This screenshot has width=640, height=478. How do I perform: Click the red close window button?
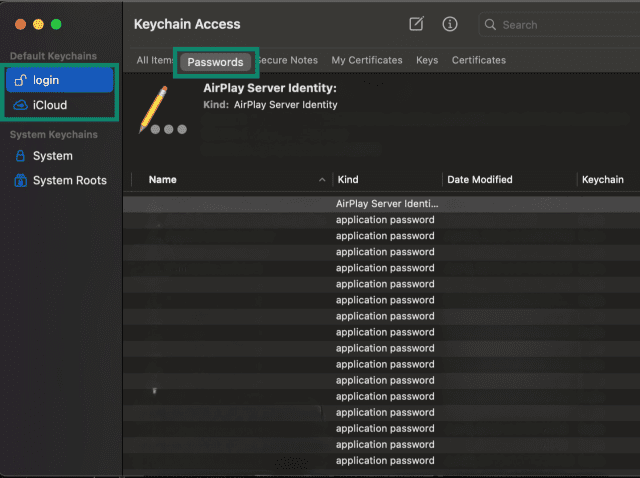20,24
